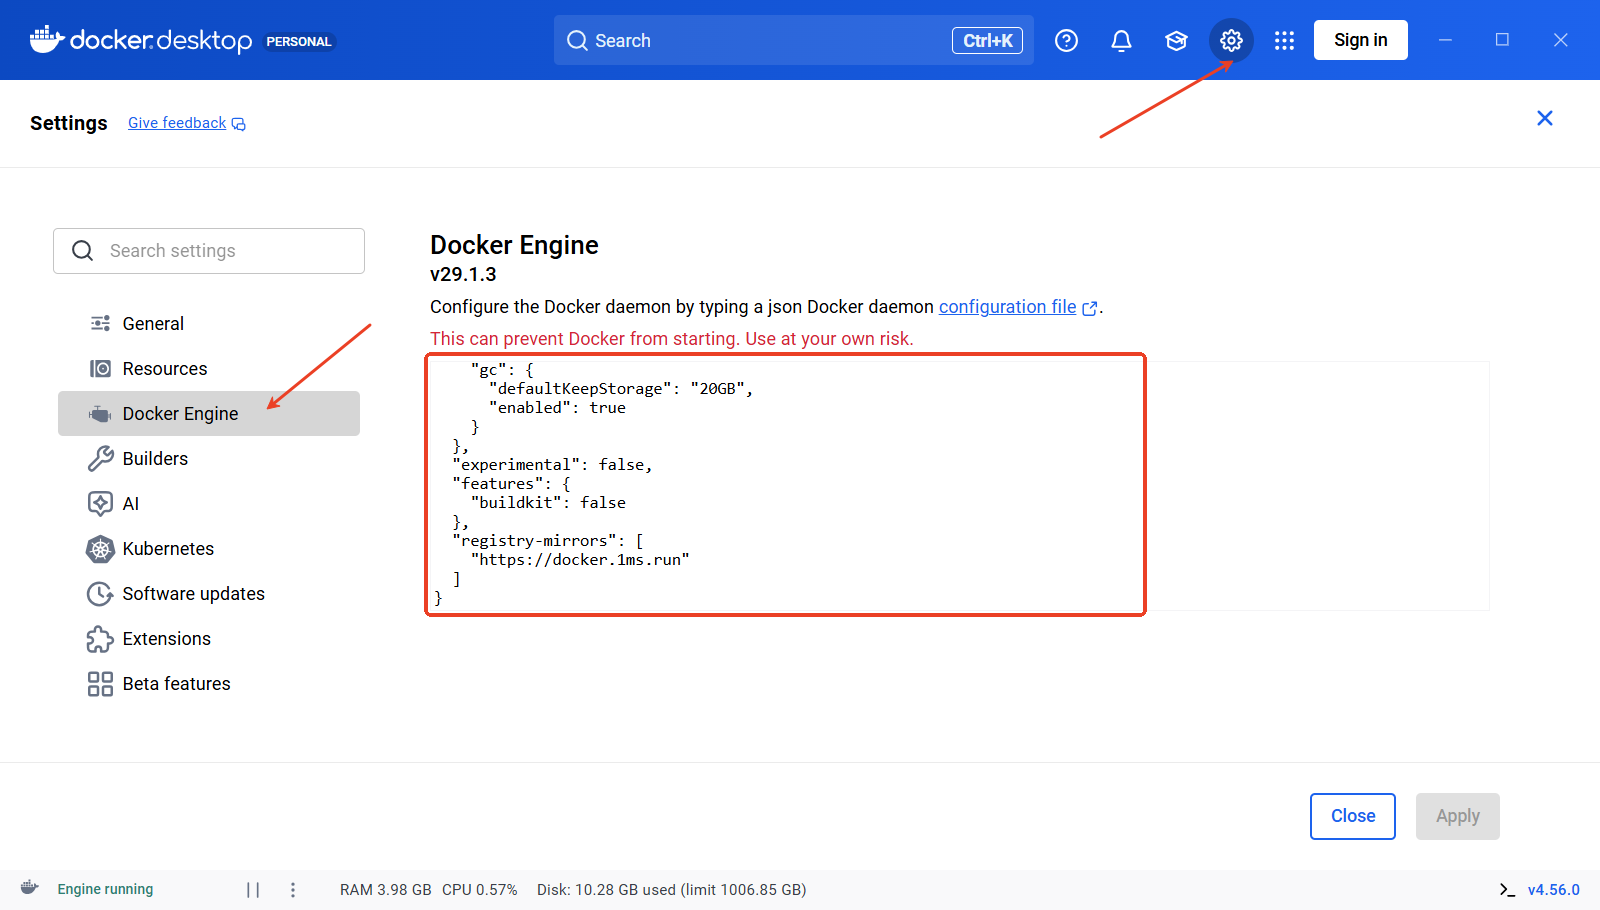Click the CPU 0.57% indicator
1600x910 pixels.
pyautogui.click(x=480, y=889)
